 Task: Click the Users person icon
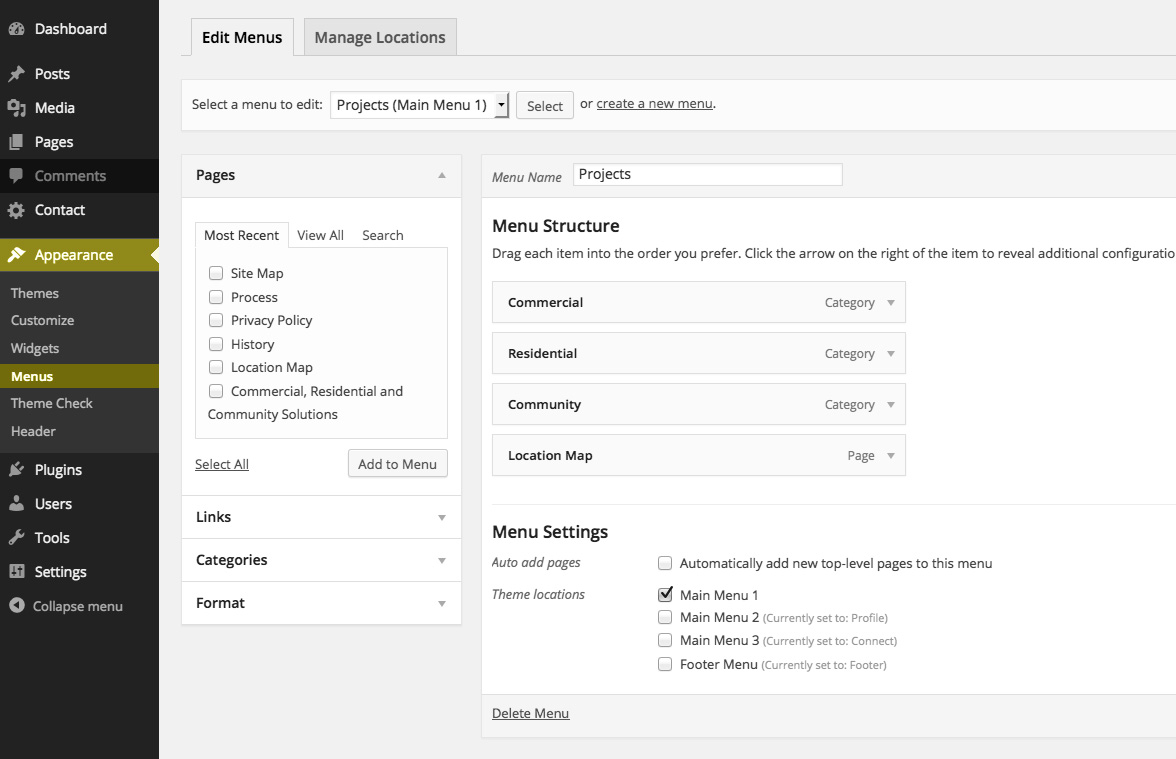click(16, 504)
